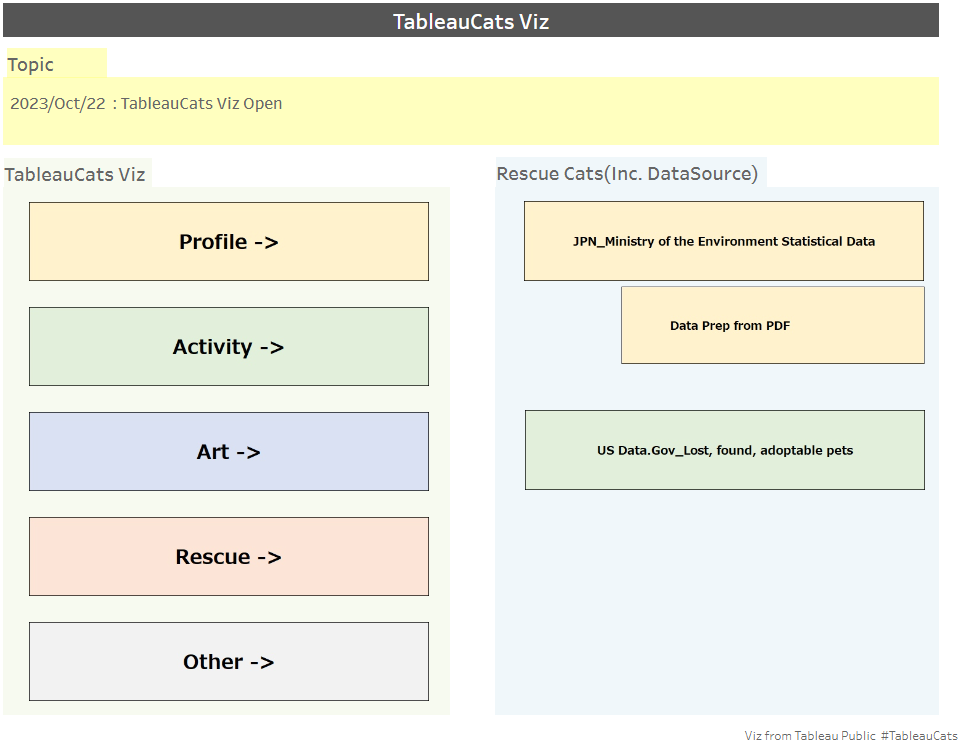Viewport: 969px width, 748px height.
Task: Select the Art -> button
Action: (x=229, y=452)
